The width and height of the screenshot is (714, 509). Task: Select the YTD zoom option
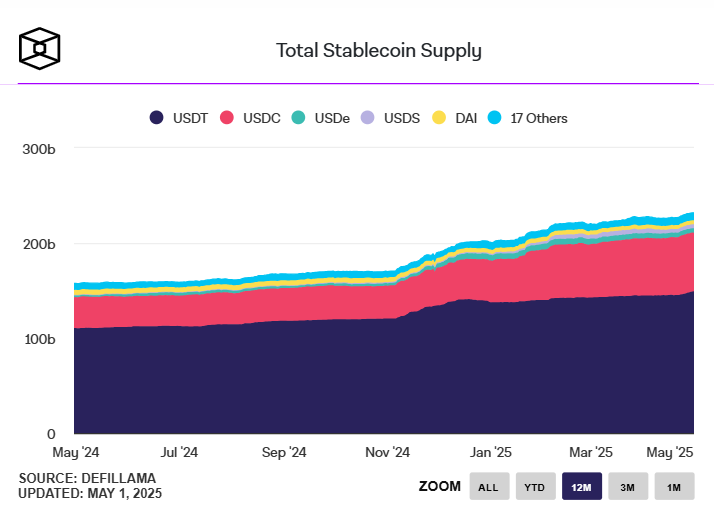(535, 487)
